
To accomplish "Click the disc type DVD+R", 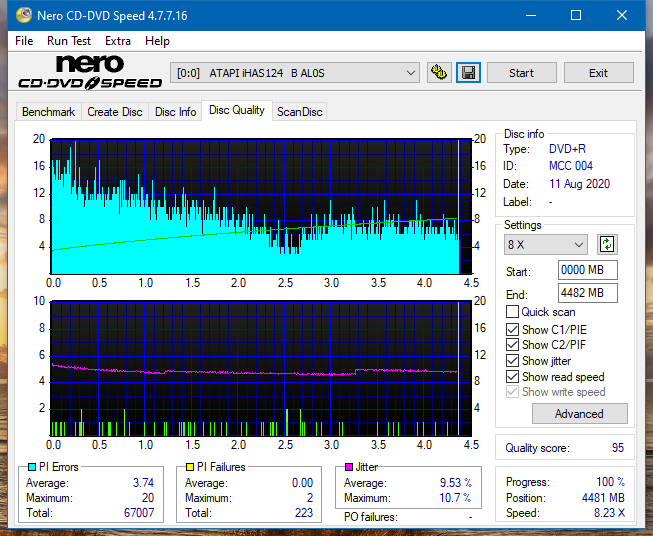I will 567,149.
